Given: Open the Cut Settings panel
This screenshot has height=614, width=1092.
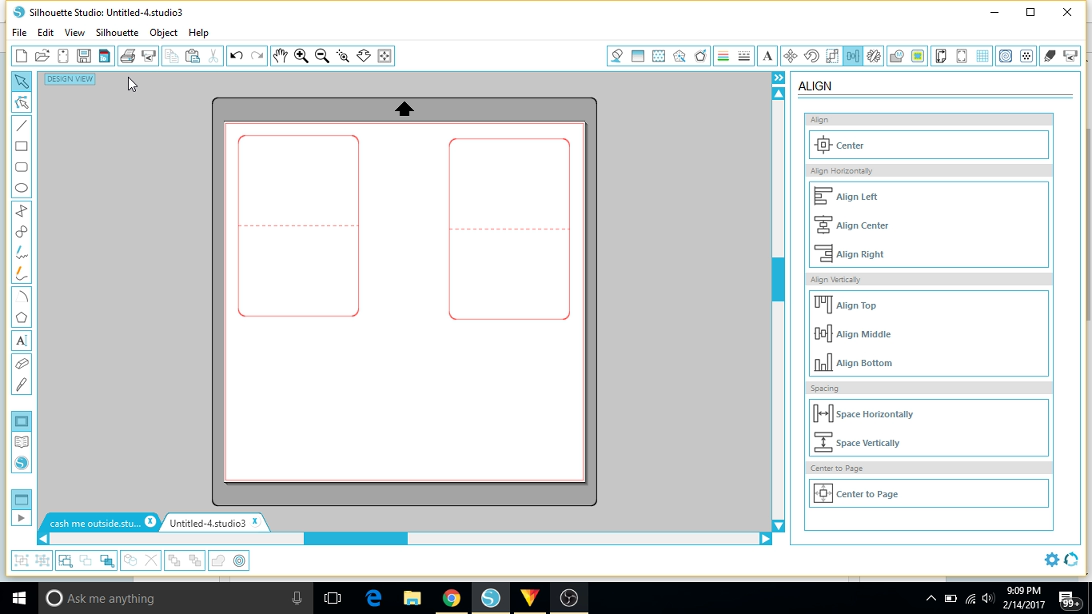Looking at the screenshot, I should pyautogui.click(x=1049, y=56).
